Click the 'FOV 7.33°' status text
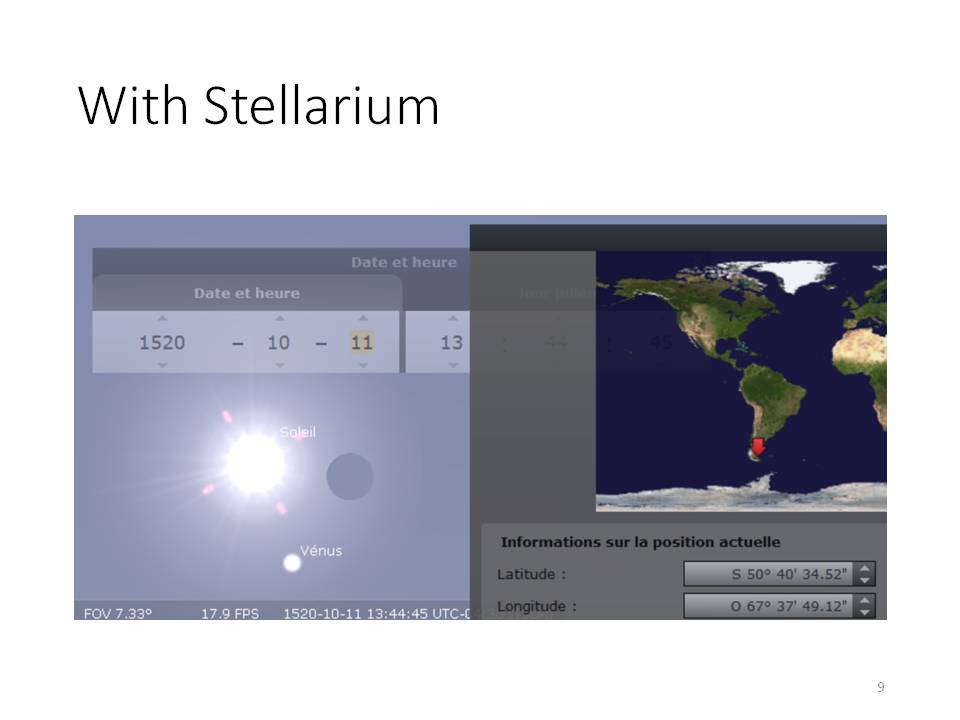The image size is (960, 720). coord(118,613)
